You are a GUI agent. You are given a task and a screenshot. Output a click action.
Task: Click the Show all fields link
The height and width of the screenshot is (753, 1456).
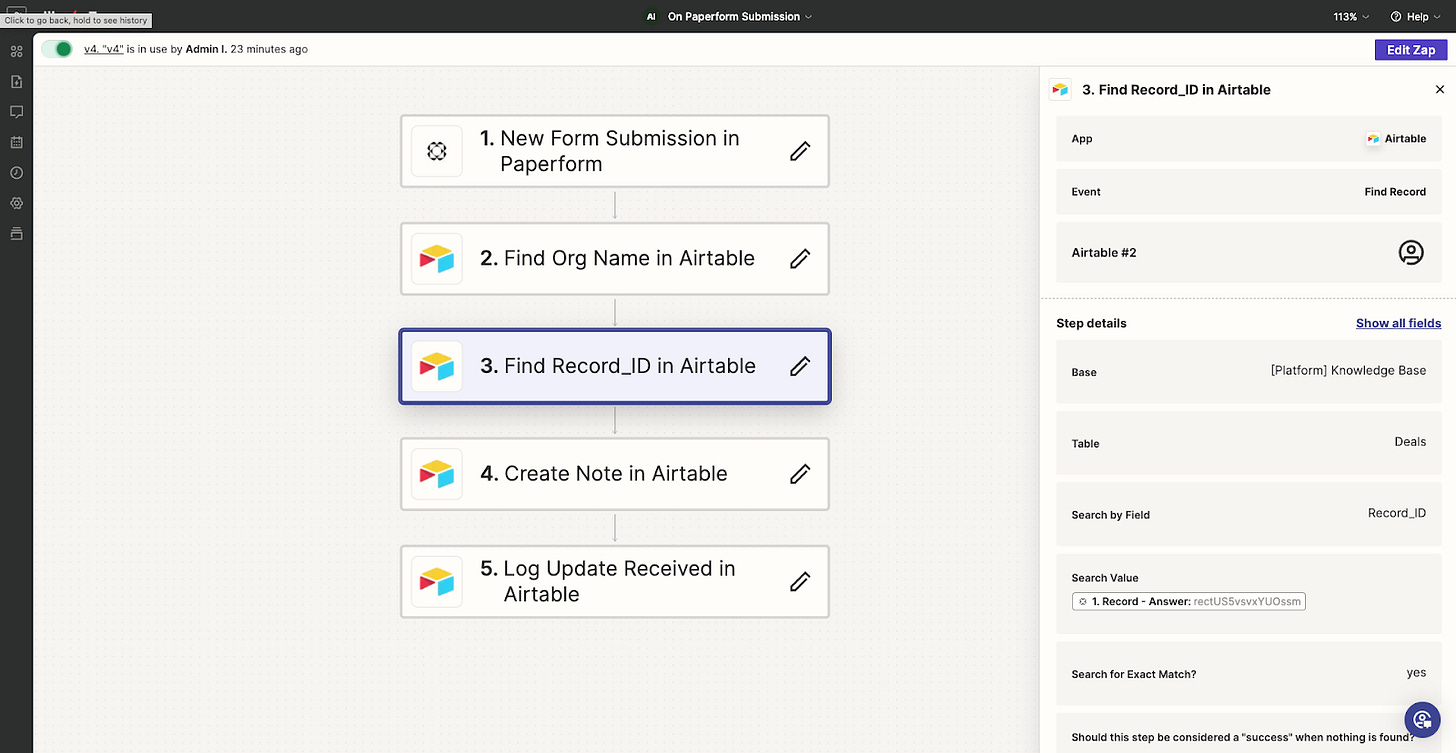(1398, 323)
